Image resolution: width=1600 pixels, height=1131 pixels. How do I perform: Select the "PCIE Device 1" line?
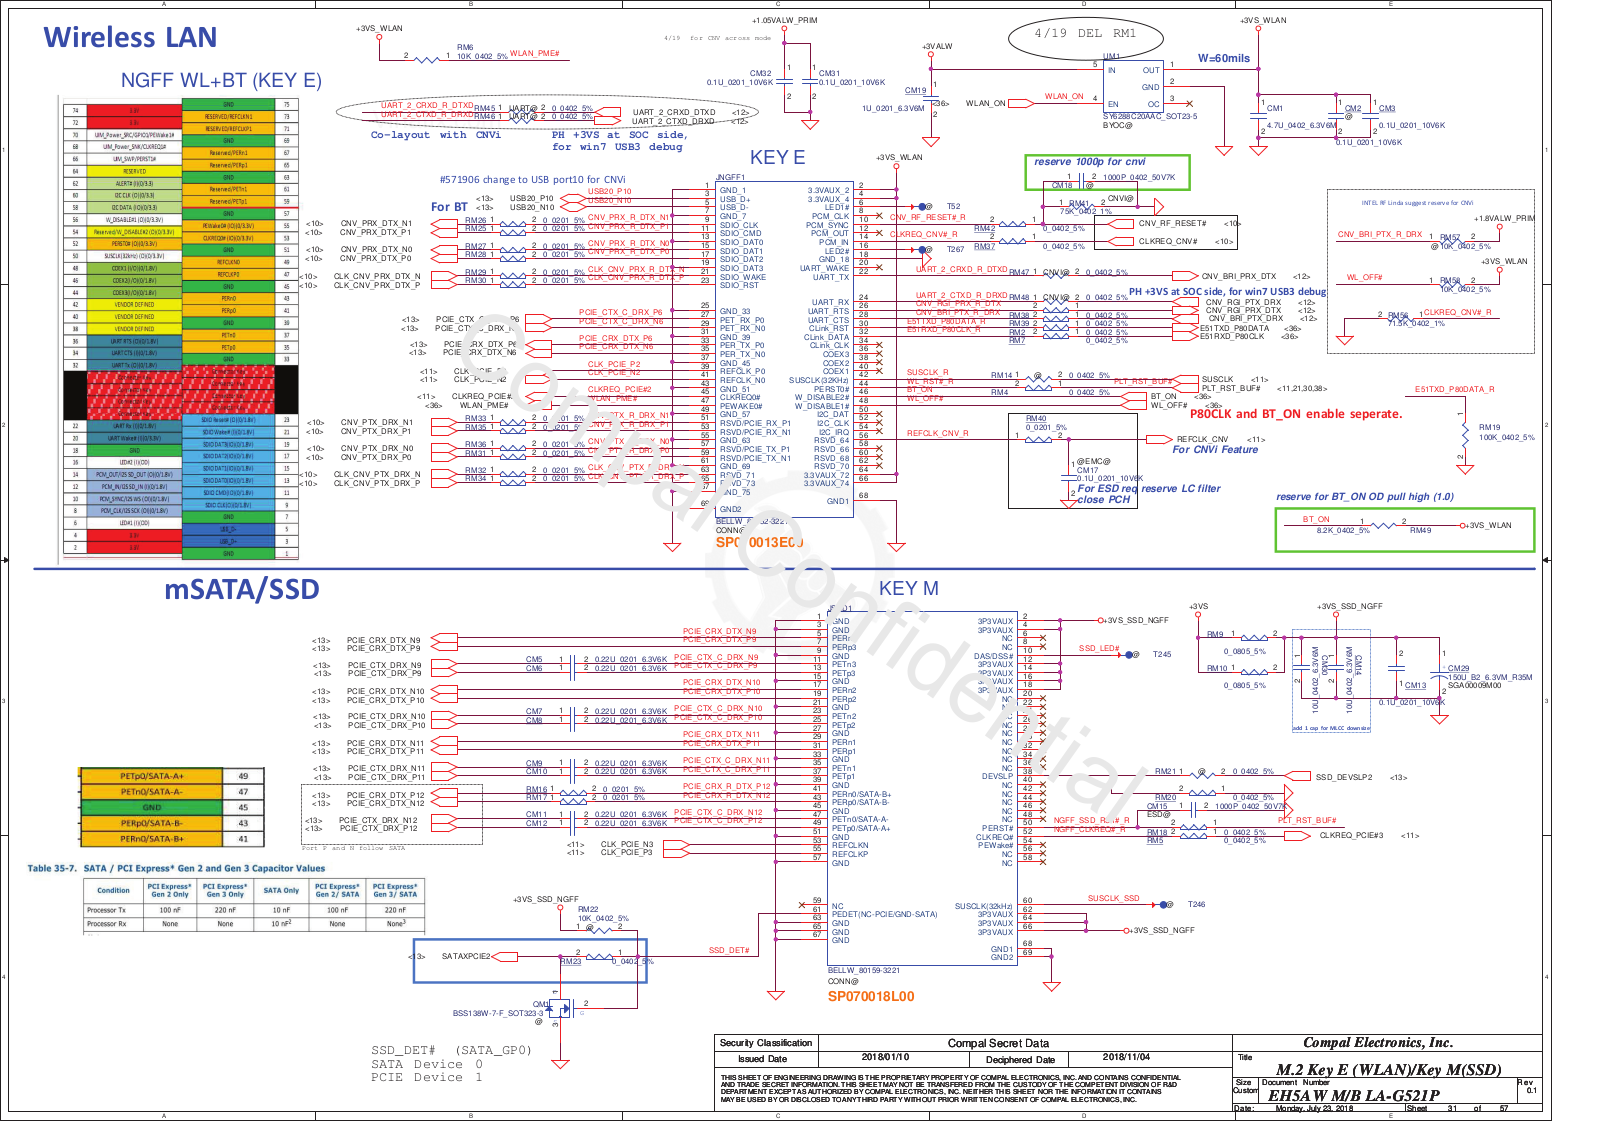coord(427,1078)
